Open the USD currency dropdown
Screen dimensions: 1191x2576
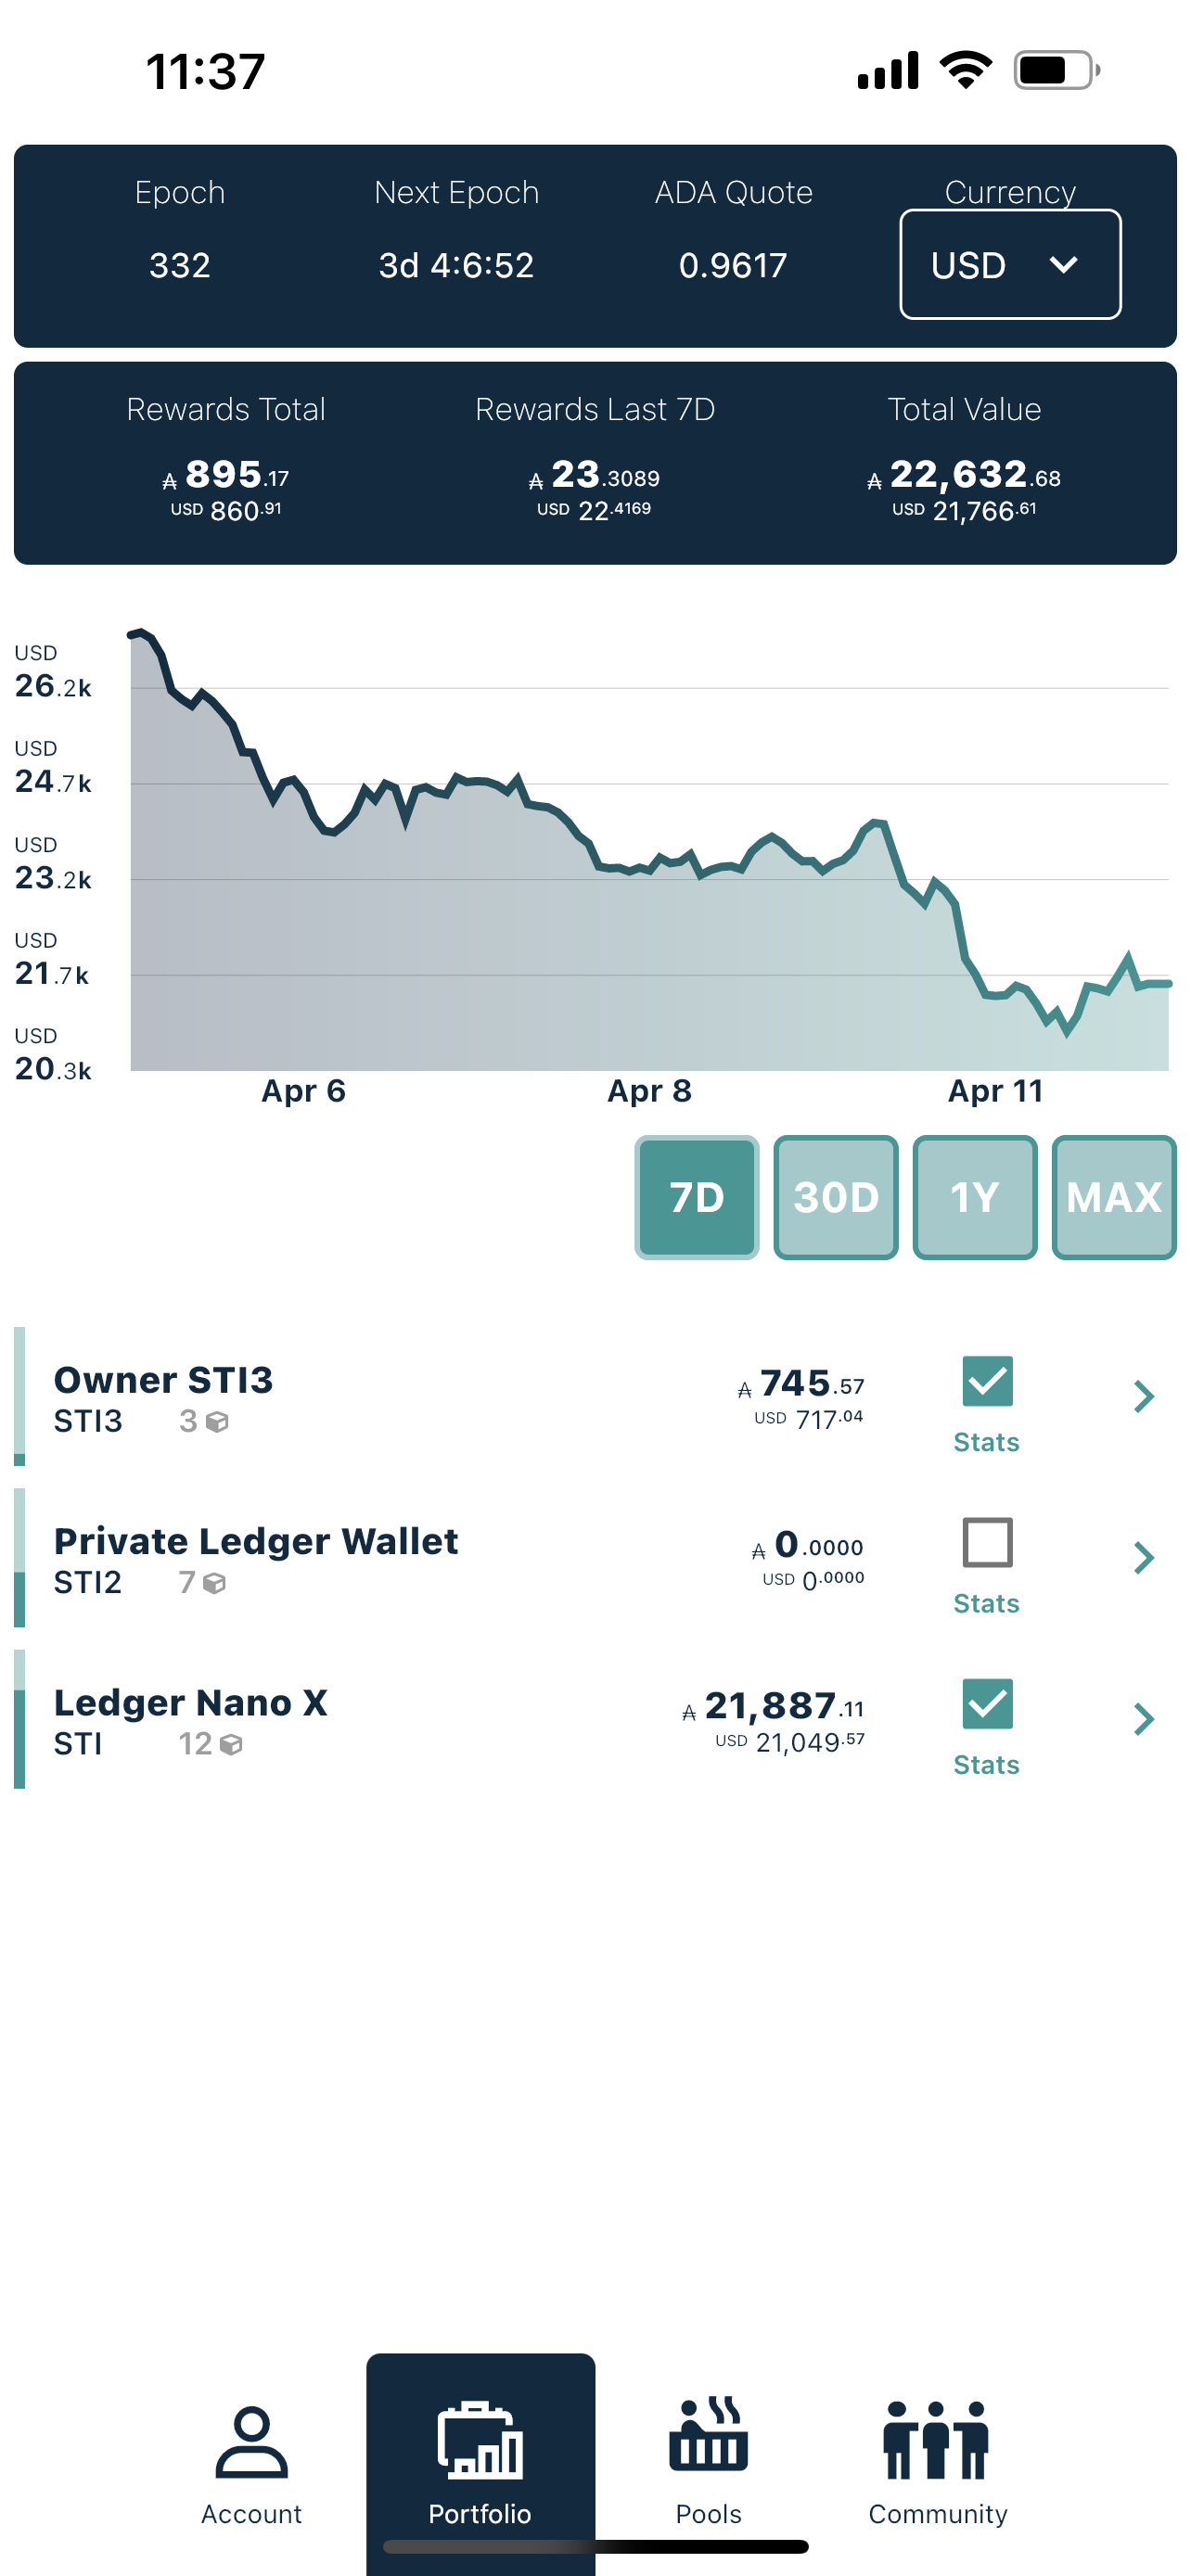coord(1009,265)
